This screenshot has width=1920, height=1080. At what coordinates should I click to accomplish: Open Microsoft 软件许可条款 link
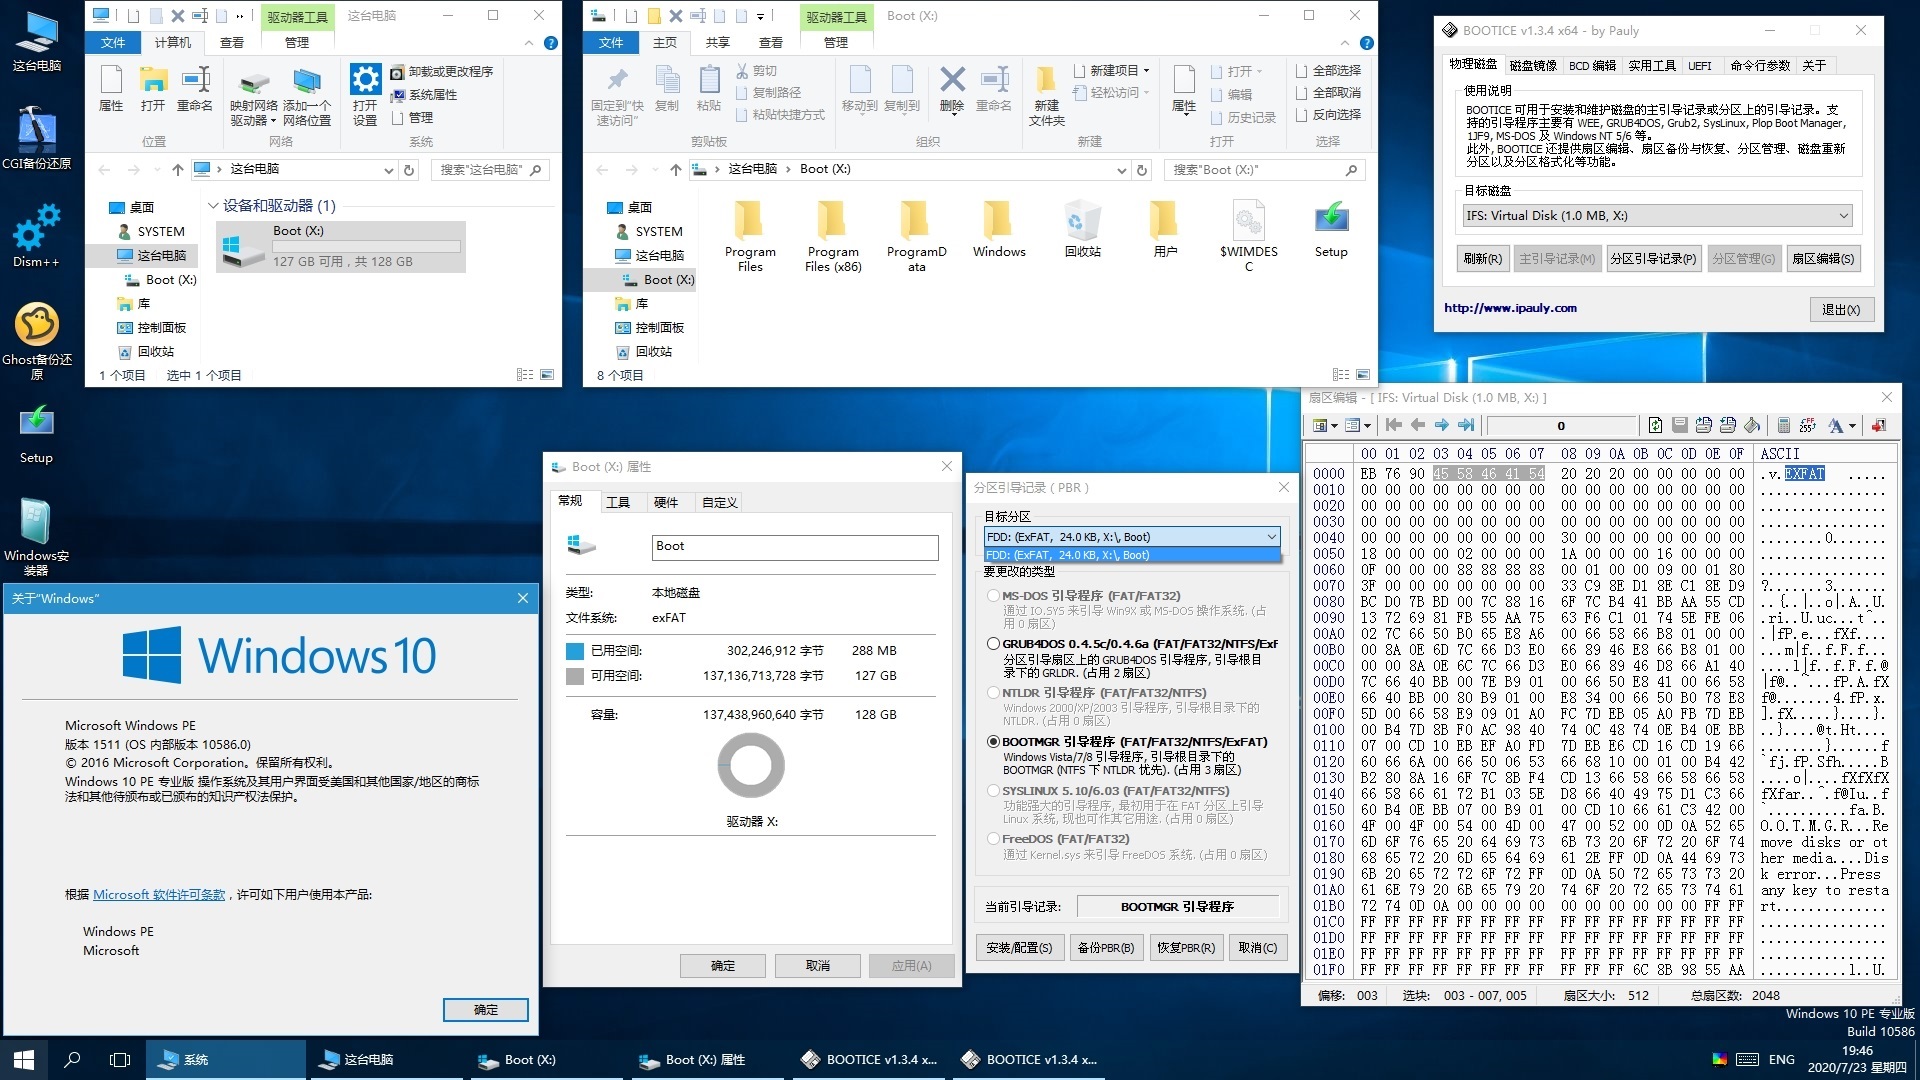(x=159, y=895)
